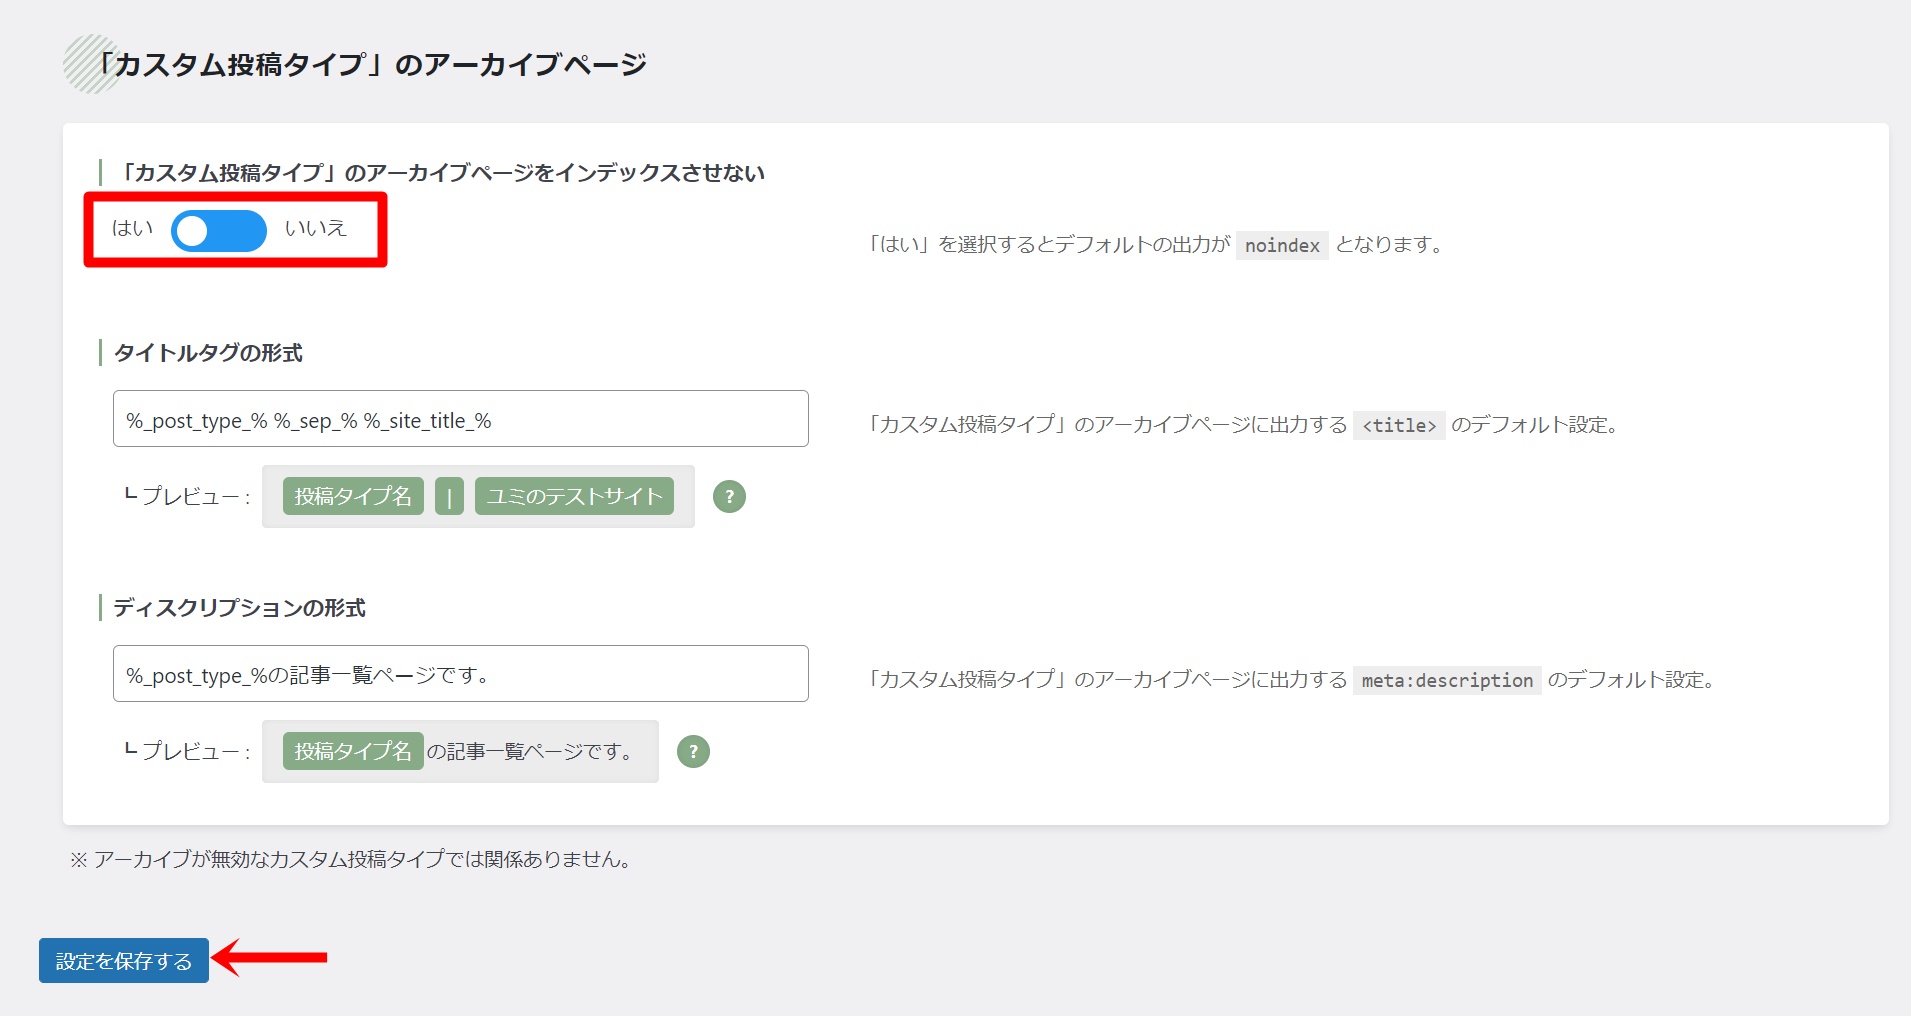1911x1016 pixels.
Task: Click the いいえ label beside the switch
Action: [x=315, y=229]
